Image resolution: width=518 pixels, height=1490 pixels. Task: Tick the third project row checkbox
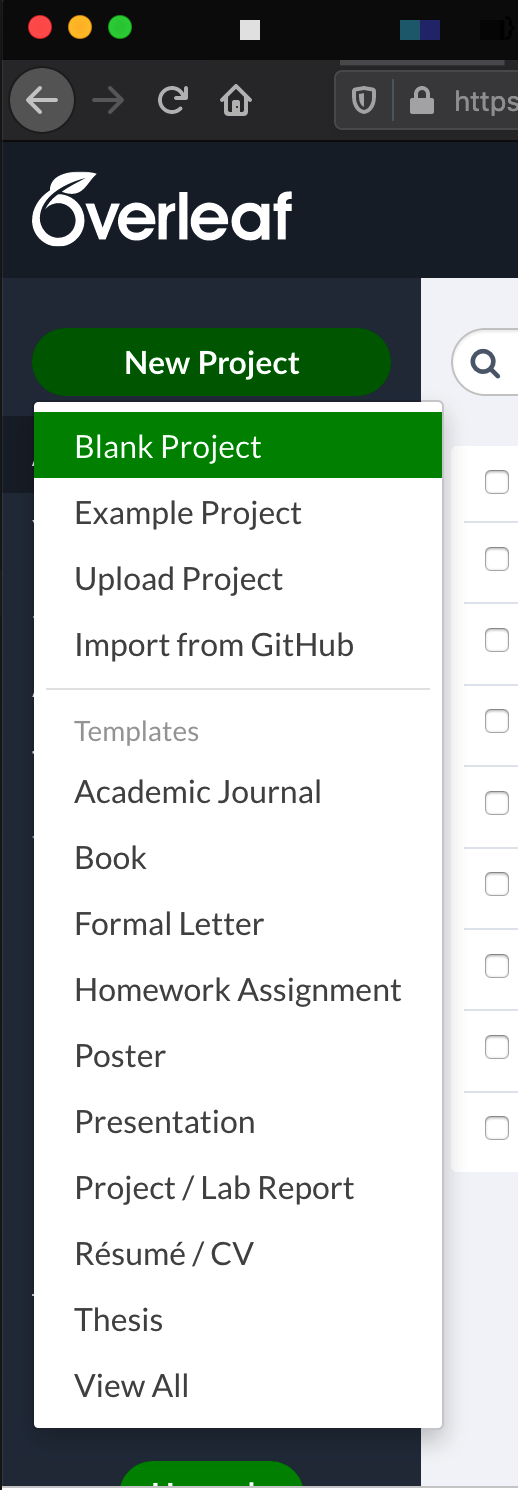coord(497,640)
